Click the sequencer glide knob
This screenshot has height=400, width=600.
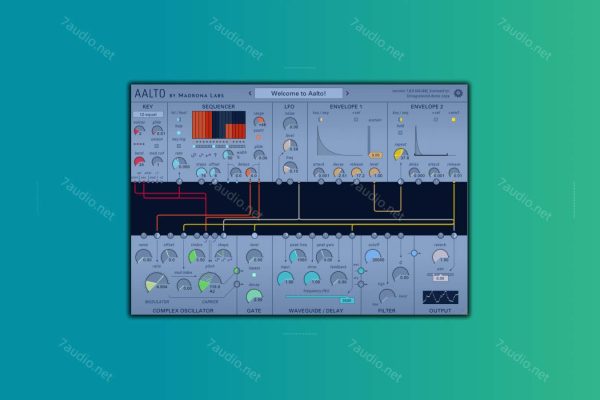pos(259,155)
